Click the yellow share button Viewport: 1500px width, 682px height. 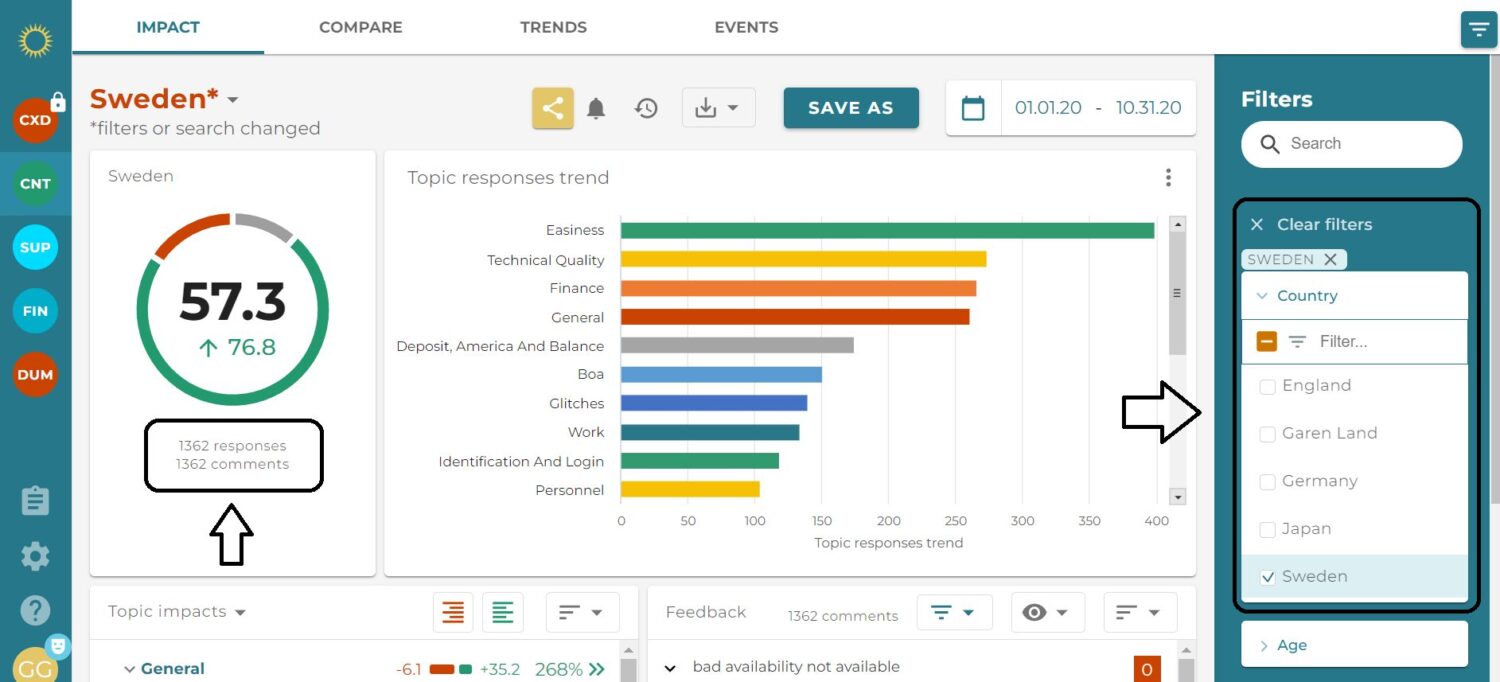pyautogui.click(x=553, y=108)
